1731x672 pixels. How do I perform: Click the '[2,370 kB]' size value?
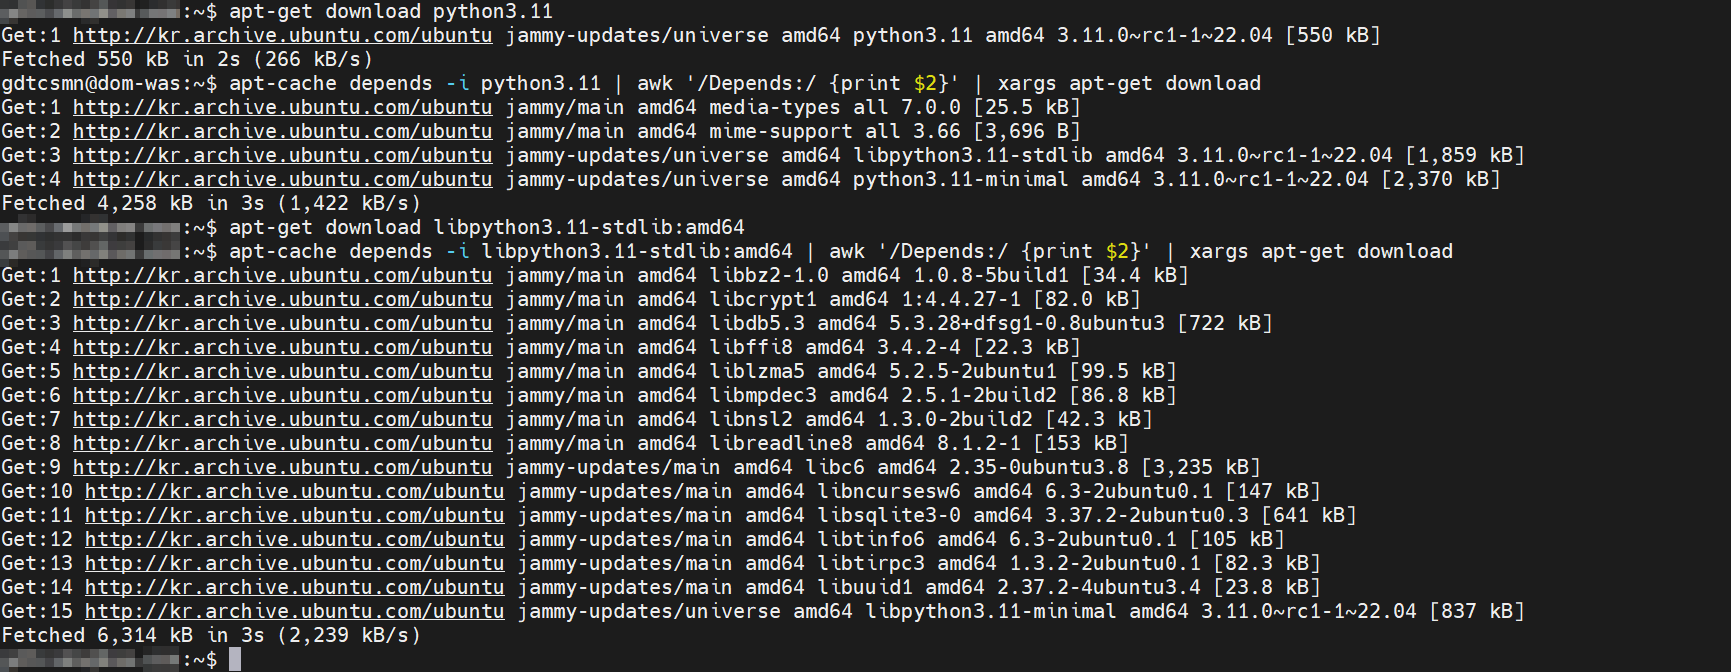click(1441, 179)
